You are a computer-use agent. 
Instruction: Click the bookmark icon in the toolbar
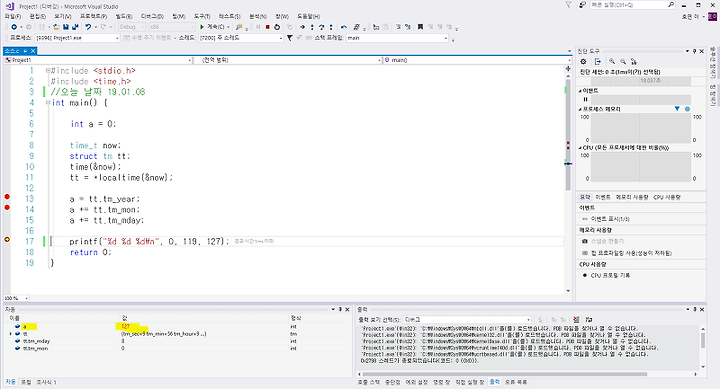pos(420,27)
